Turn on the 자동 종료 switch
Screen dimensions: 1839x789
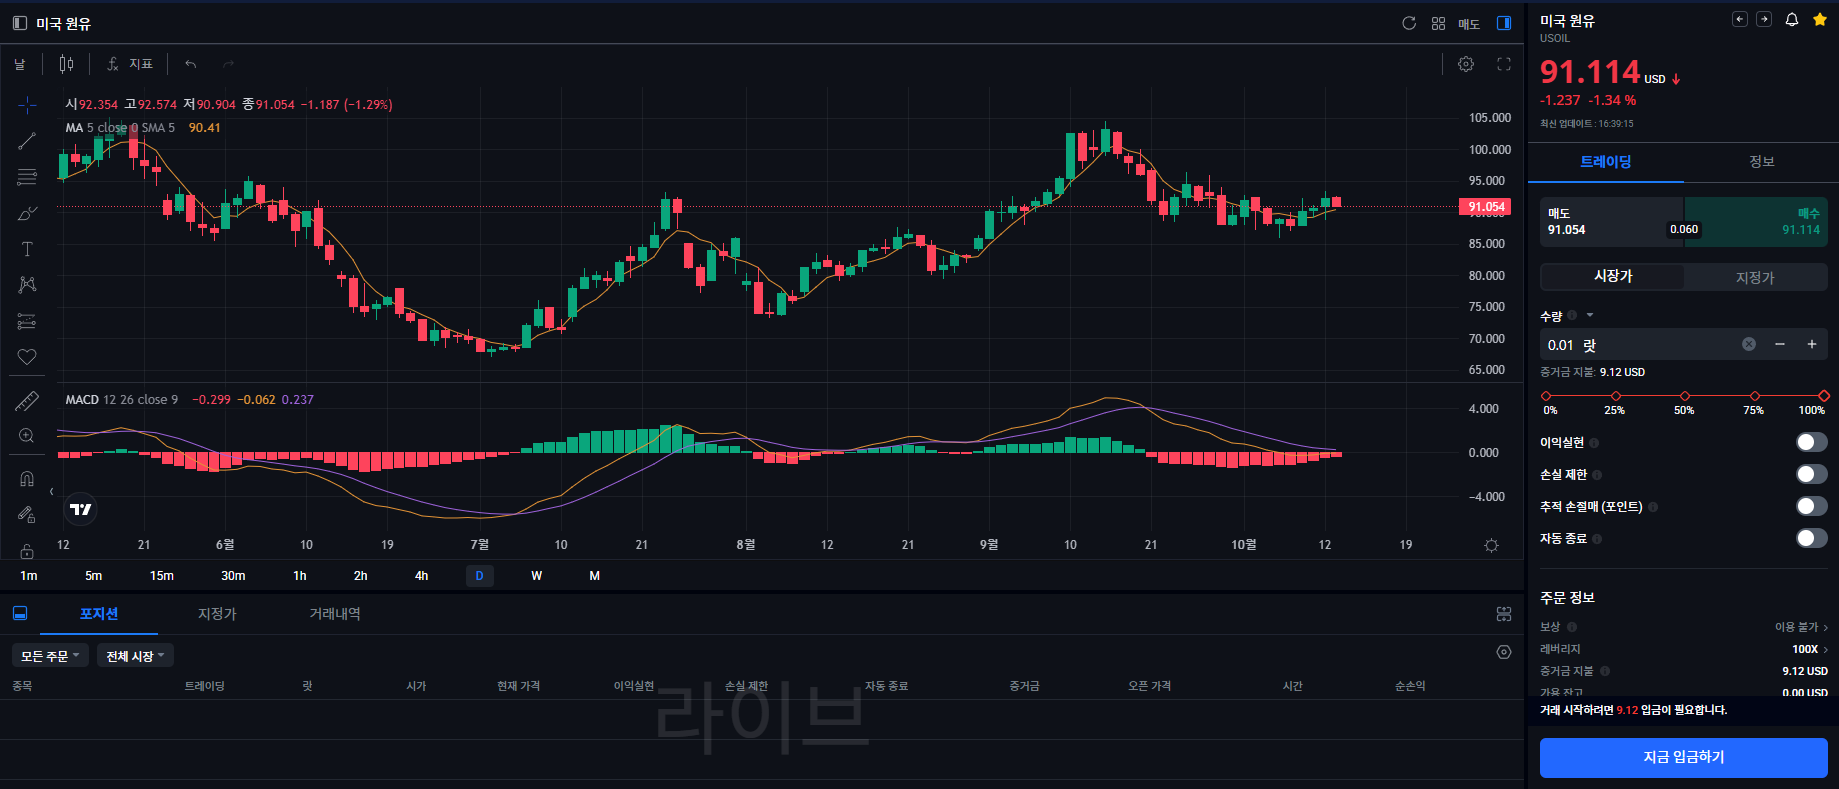click(1811, 538)
